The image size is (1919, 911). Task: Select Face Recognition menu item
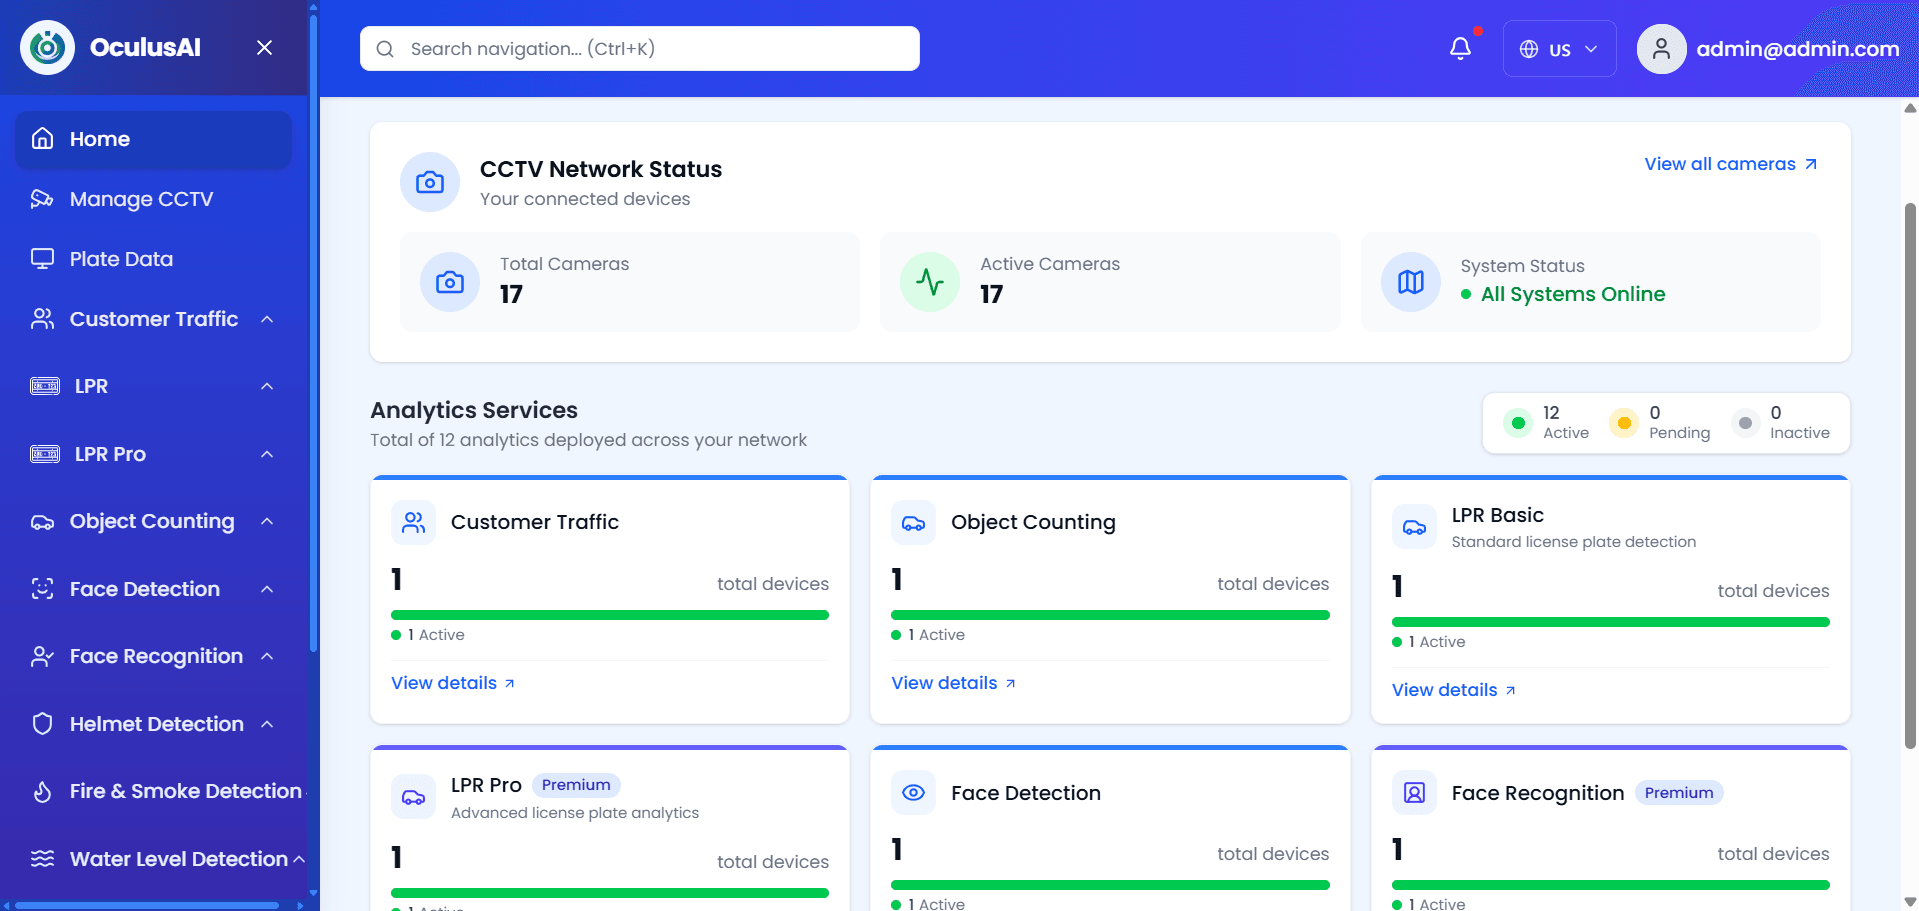(154, 656)
